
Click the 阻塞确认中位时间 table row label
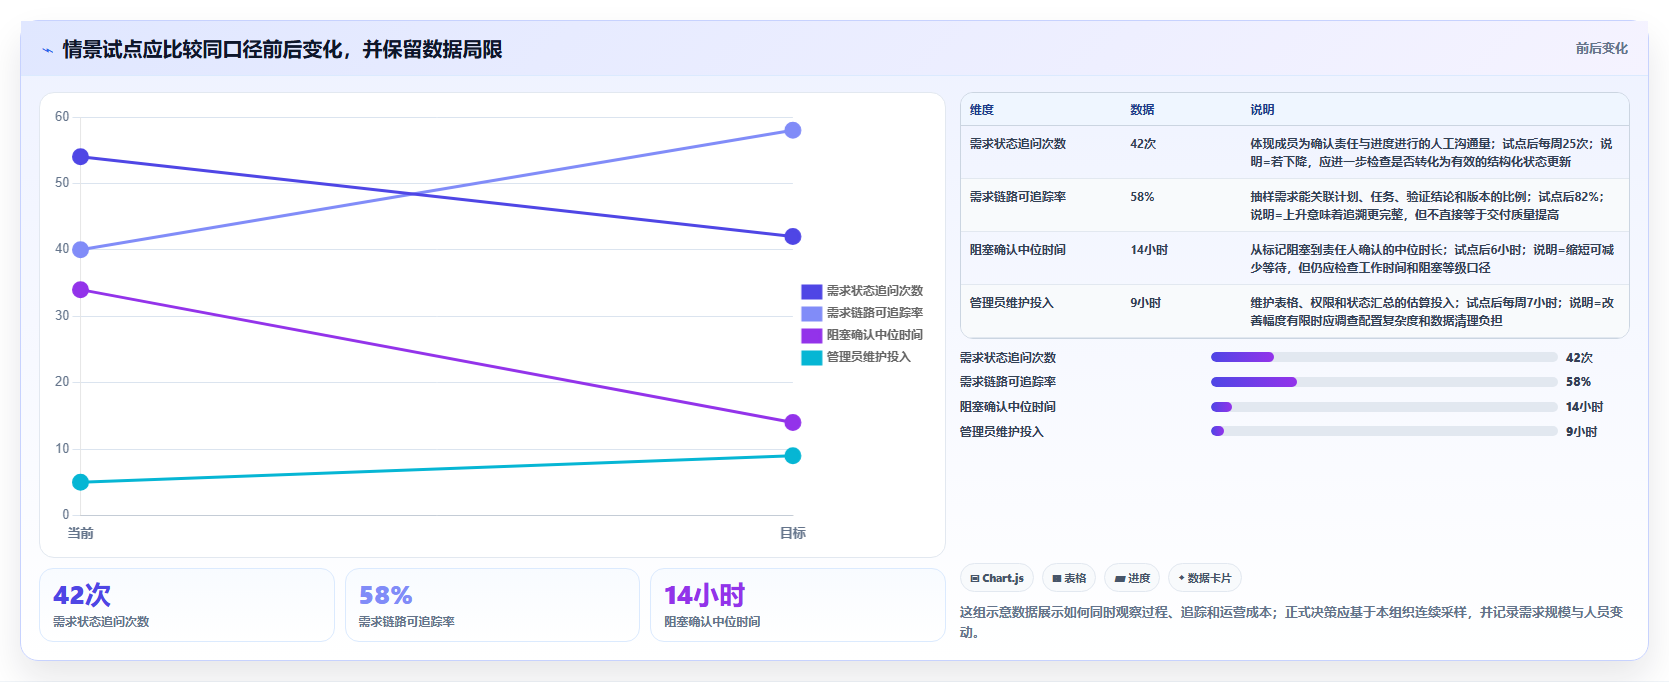click(1018, 250)
